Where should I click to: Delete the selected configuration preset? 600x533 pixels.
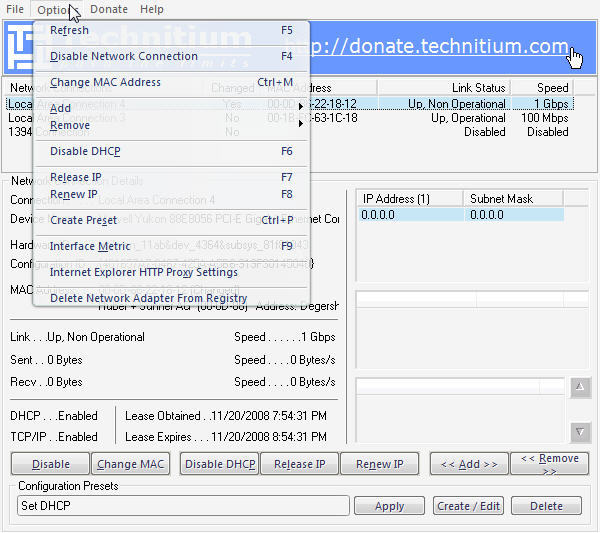546,506
